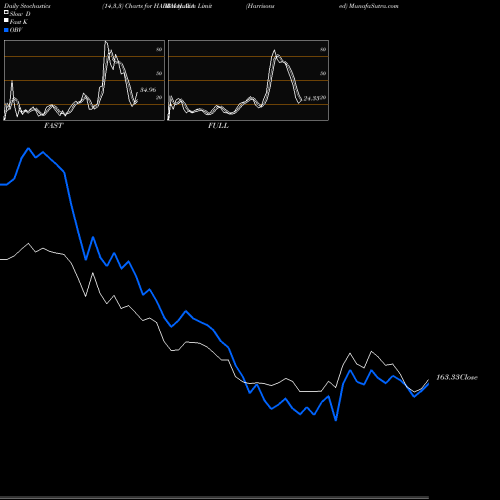Image resolution: width=500 pixels, height=500 pixels.
Task: Click the Slow D legend color box
Action: point(6,13)
